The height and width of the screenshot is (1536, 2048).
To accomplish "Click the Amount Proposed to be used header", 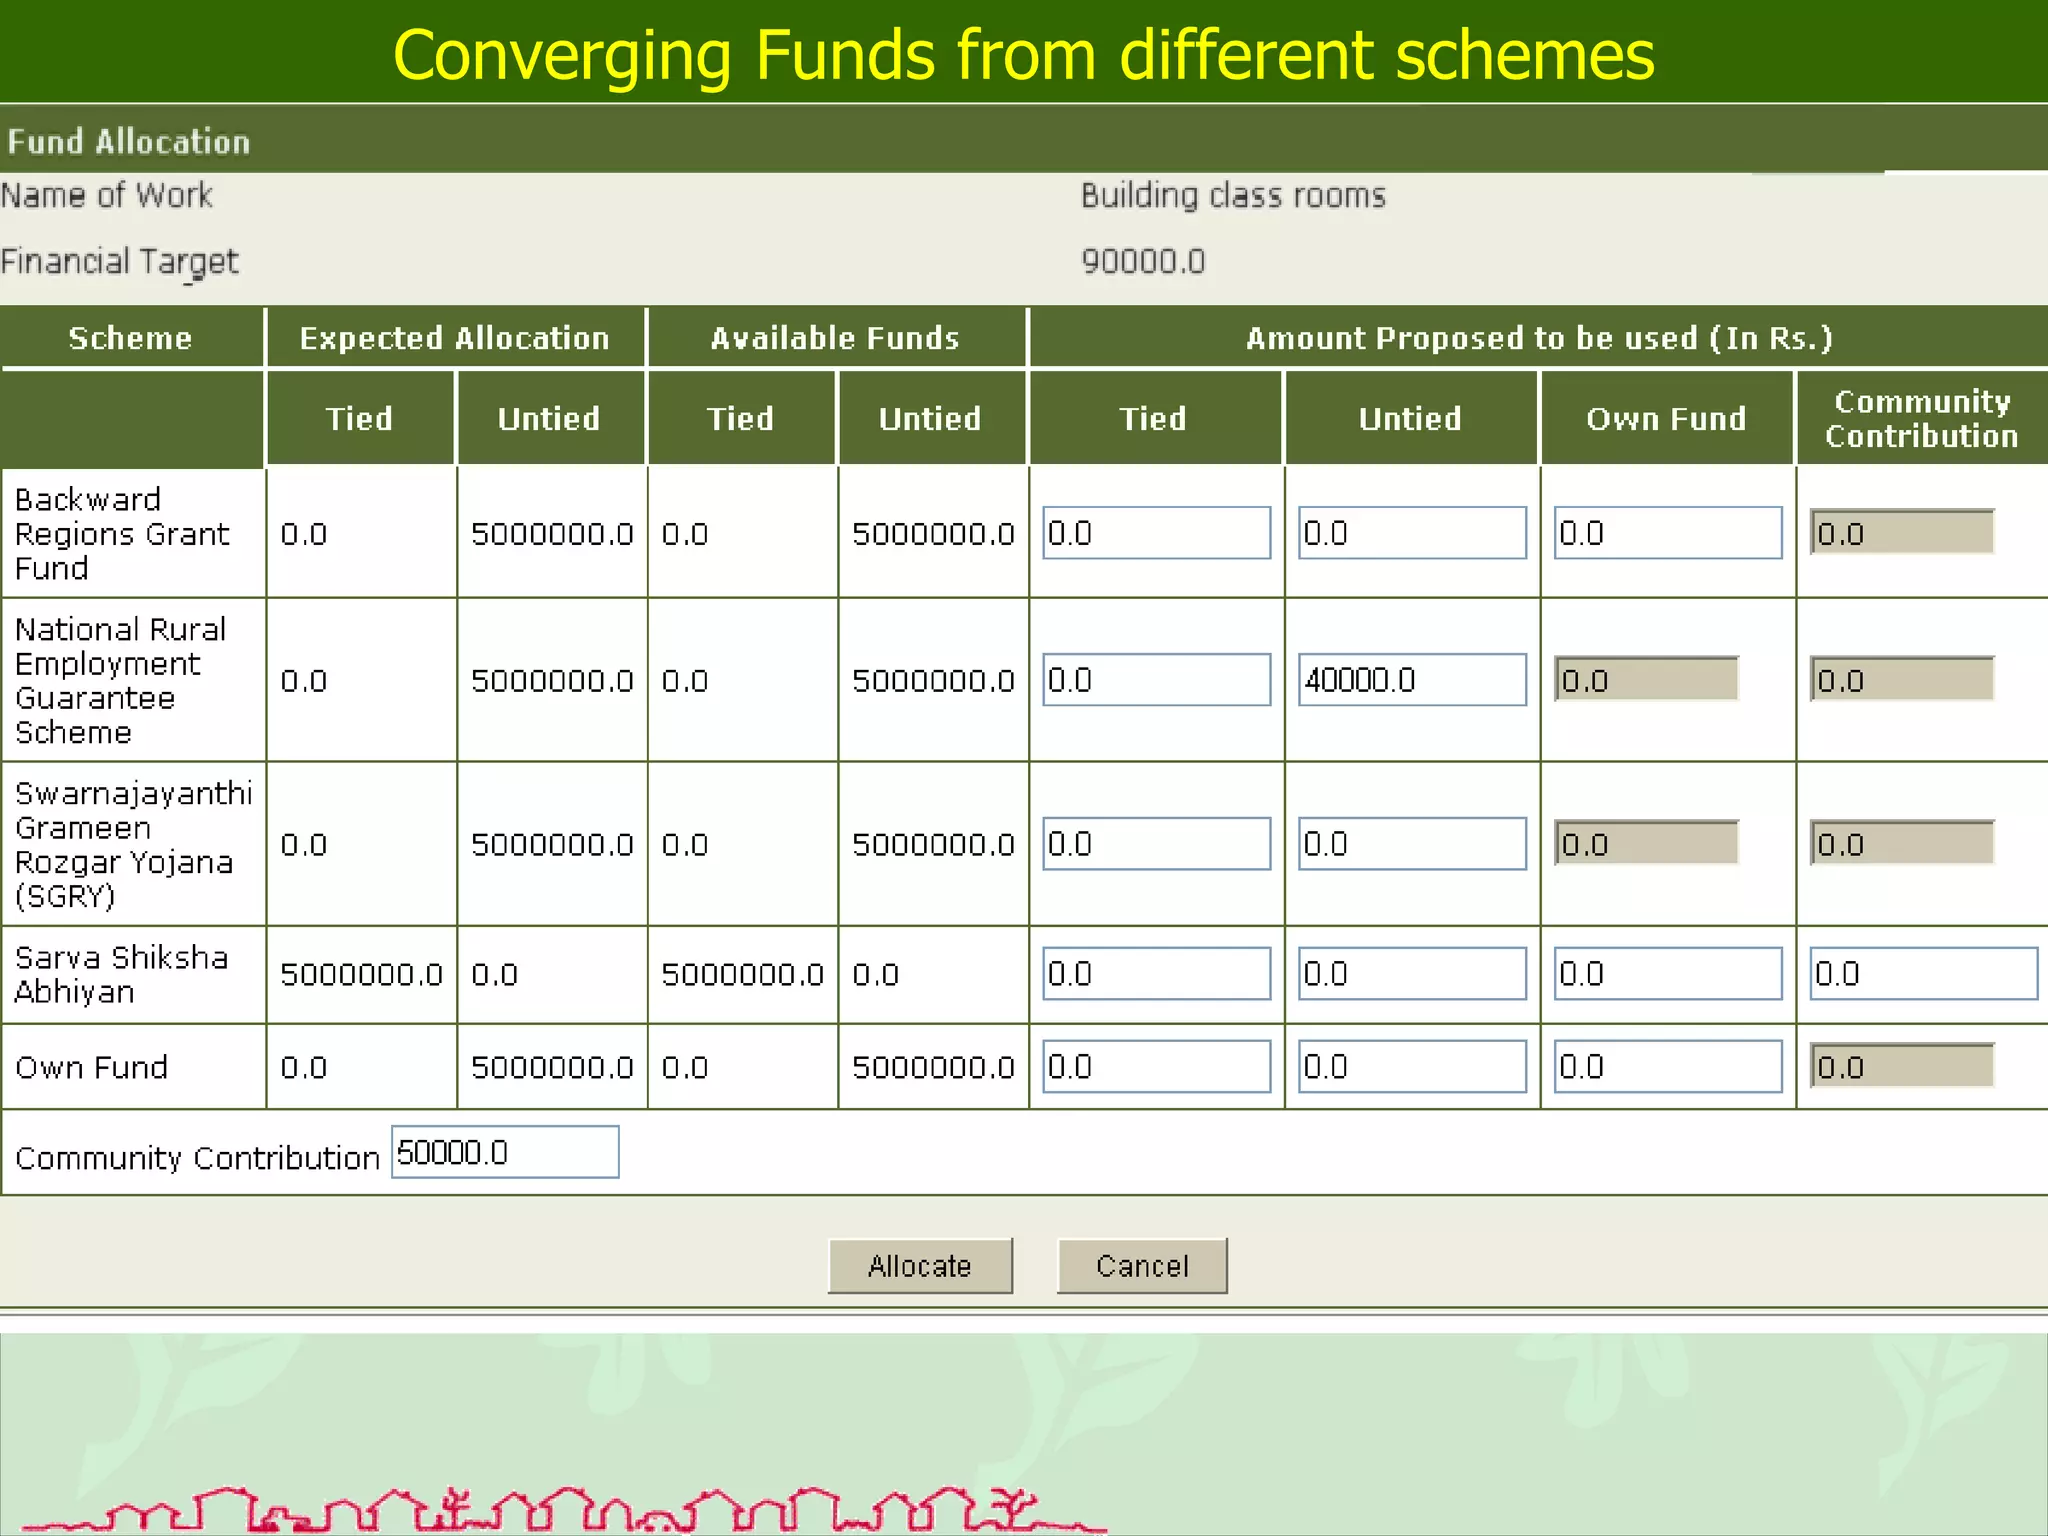I will pyautogui.click(x=1539, y=338).
